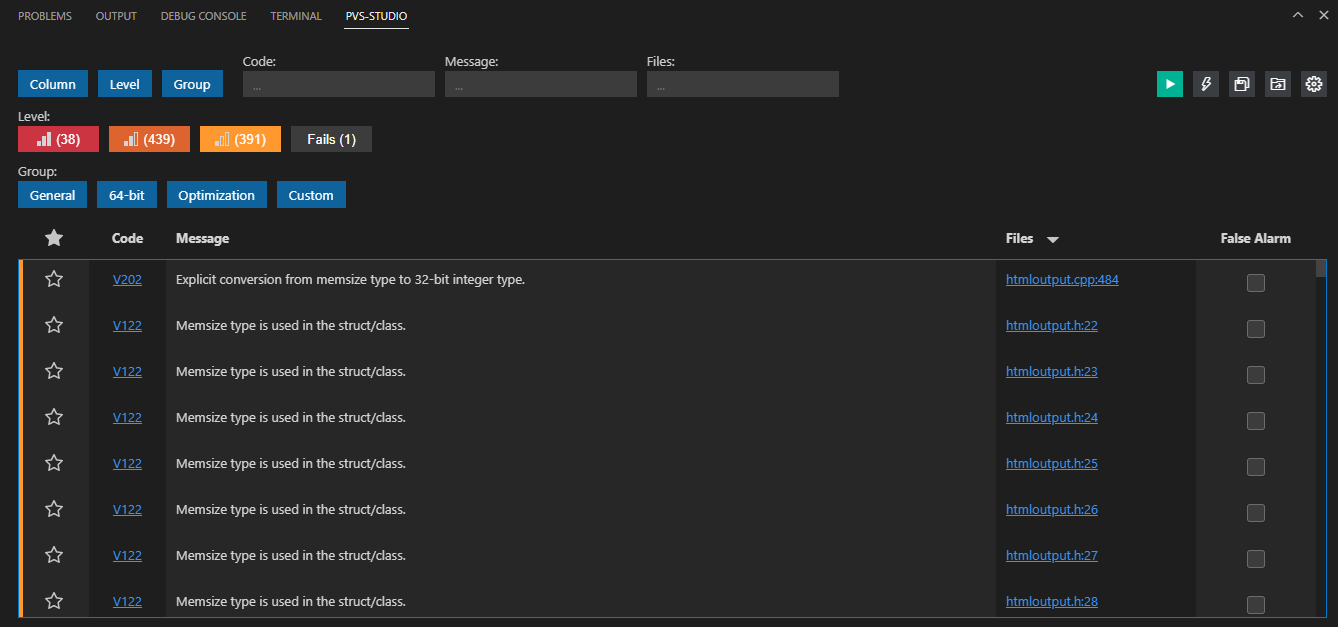Filter by Low level warnings (391)
Screen dimensions: 1338x627
point(240,138)
